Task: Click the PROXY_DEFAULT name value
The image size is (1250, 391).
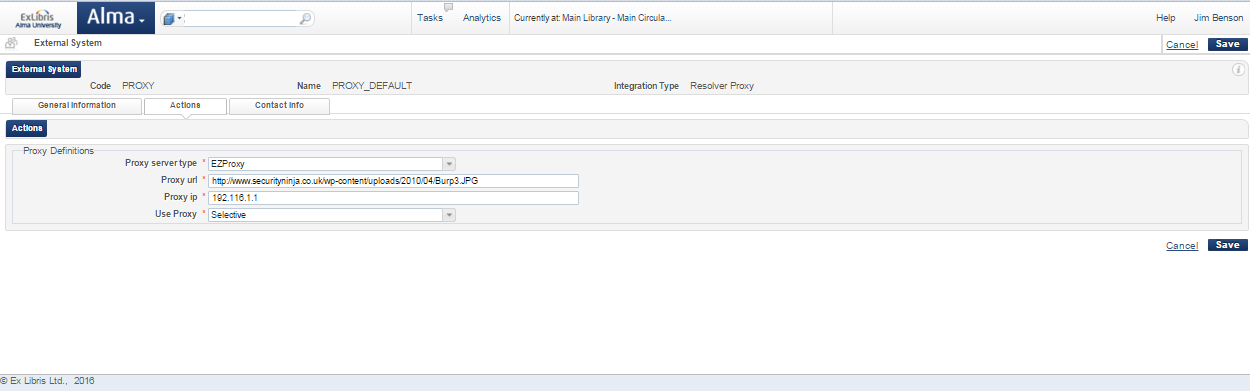Action: (x=372, y=86)
